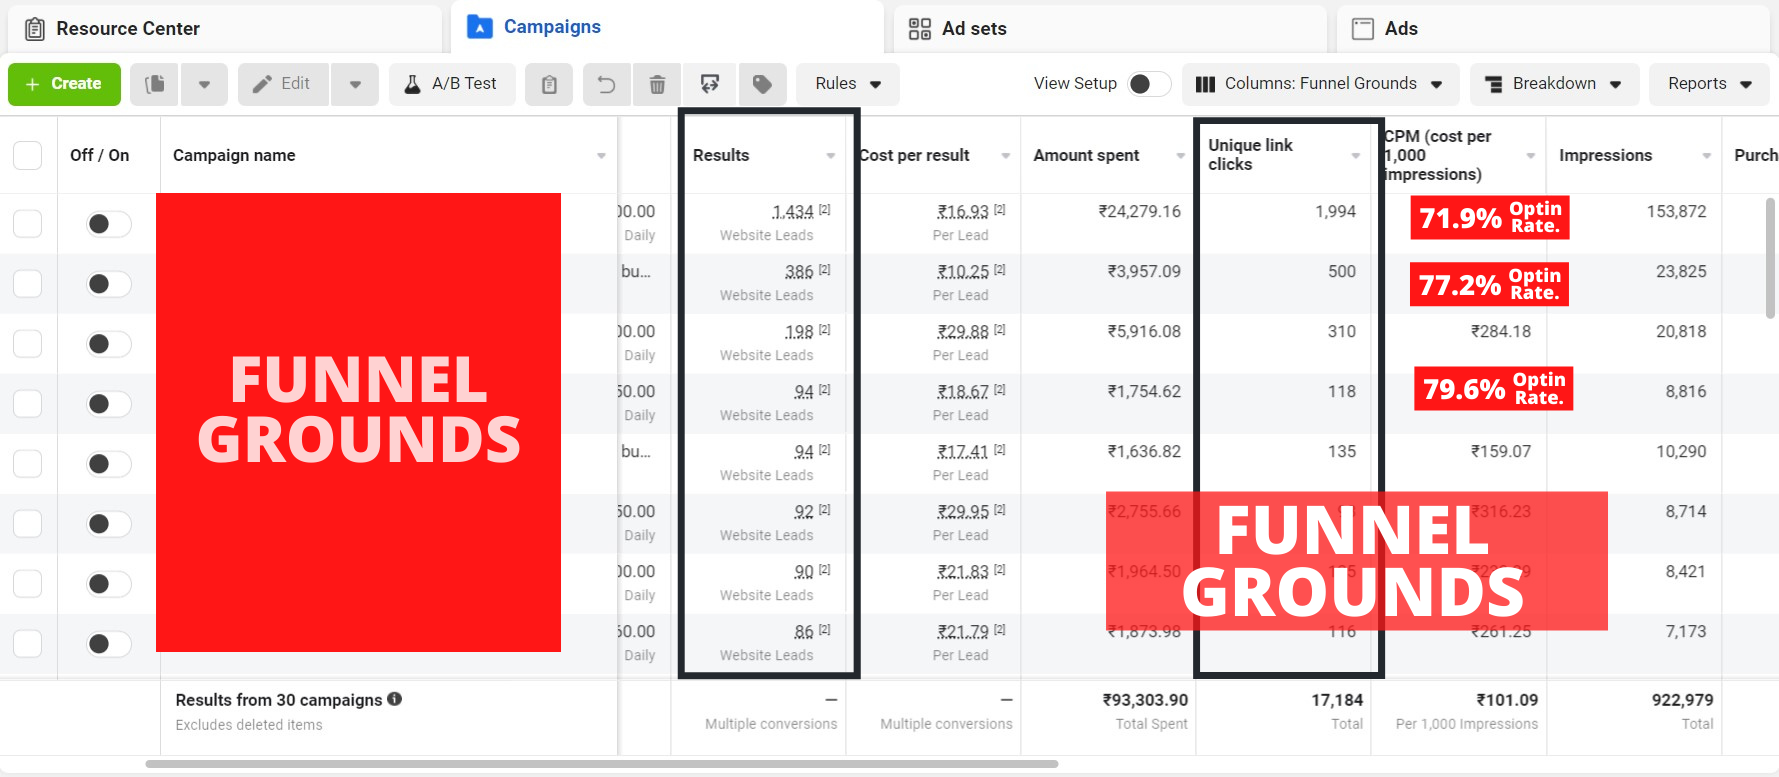Toggle campaign switch in the ₹1,636.82 row
This screenshot has height=777, width=1779.
point(109,464)
